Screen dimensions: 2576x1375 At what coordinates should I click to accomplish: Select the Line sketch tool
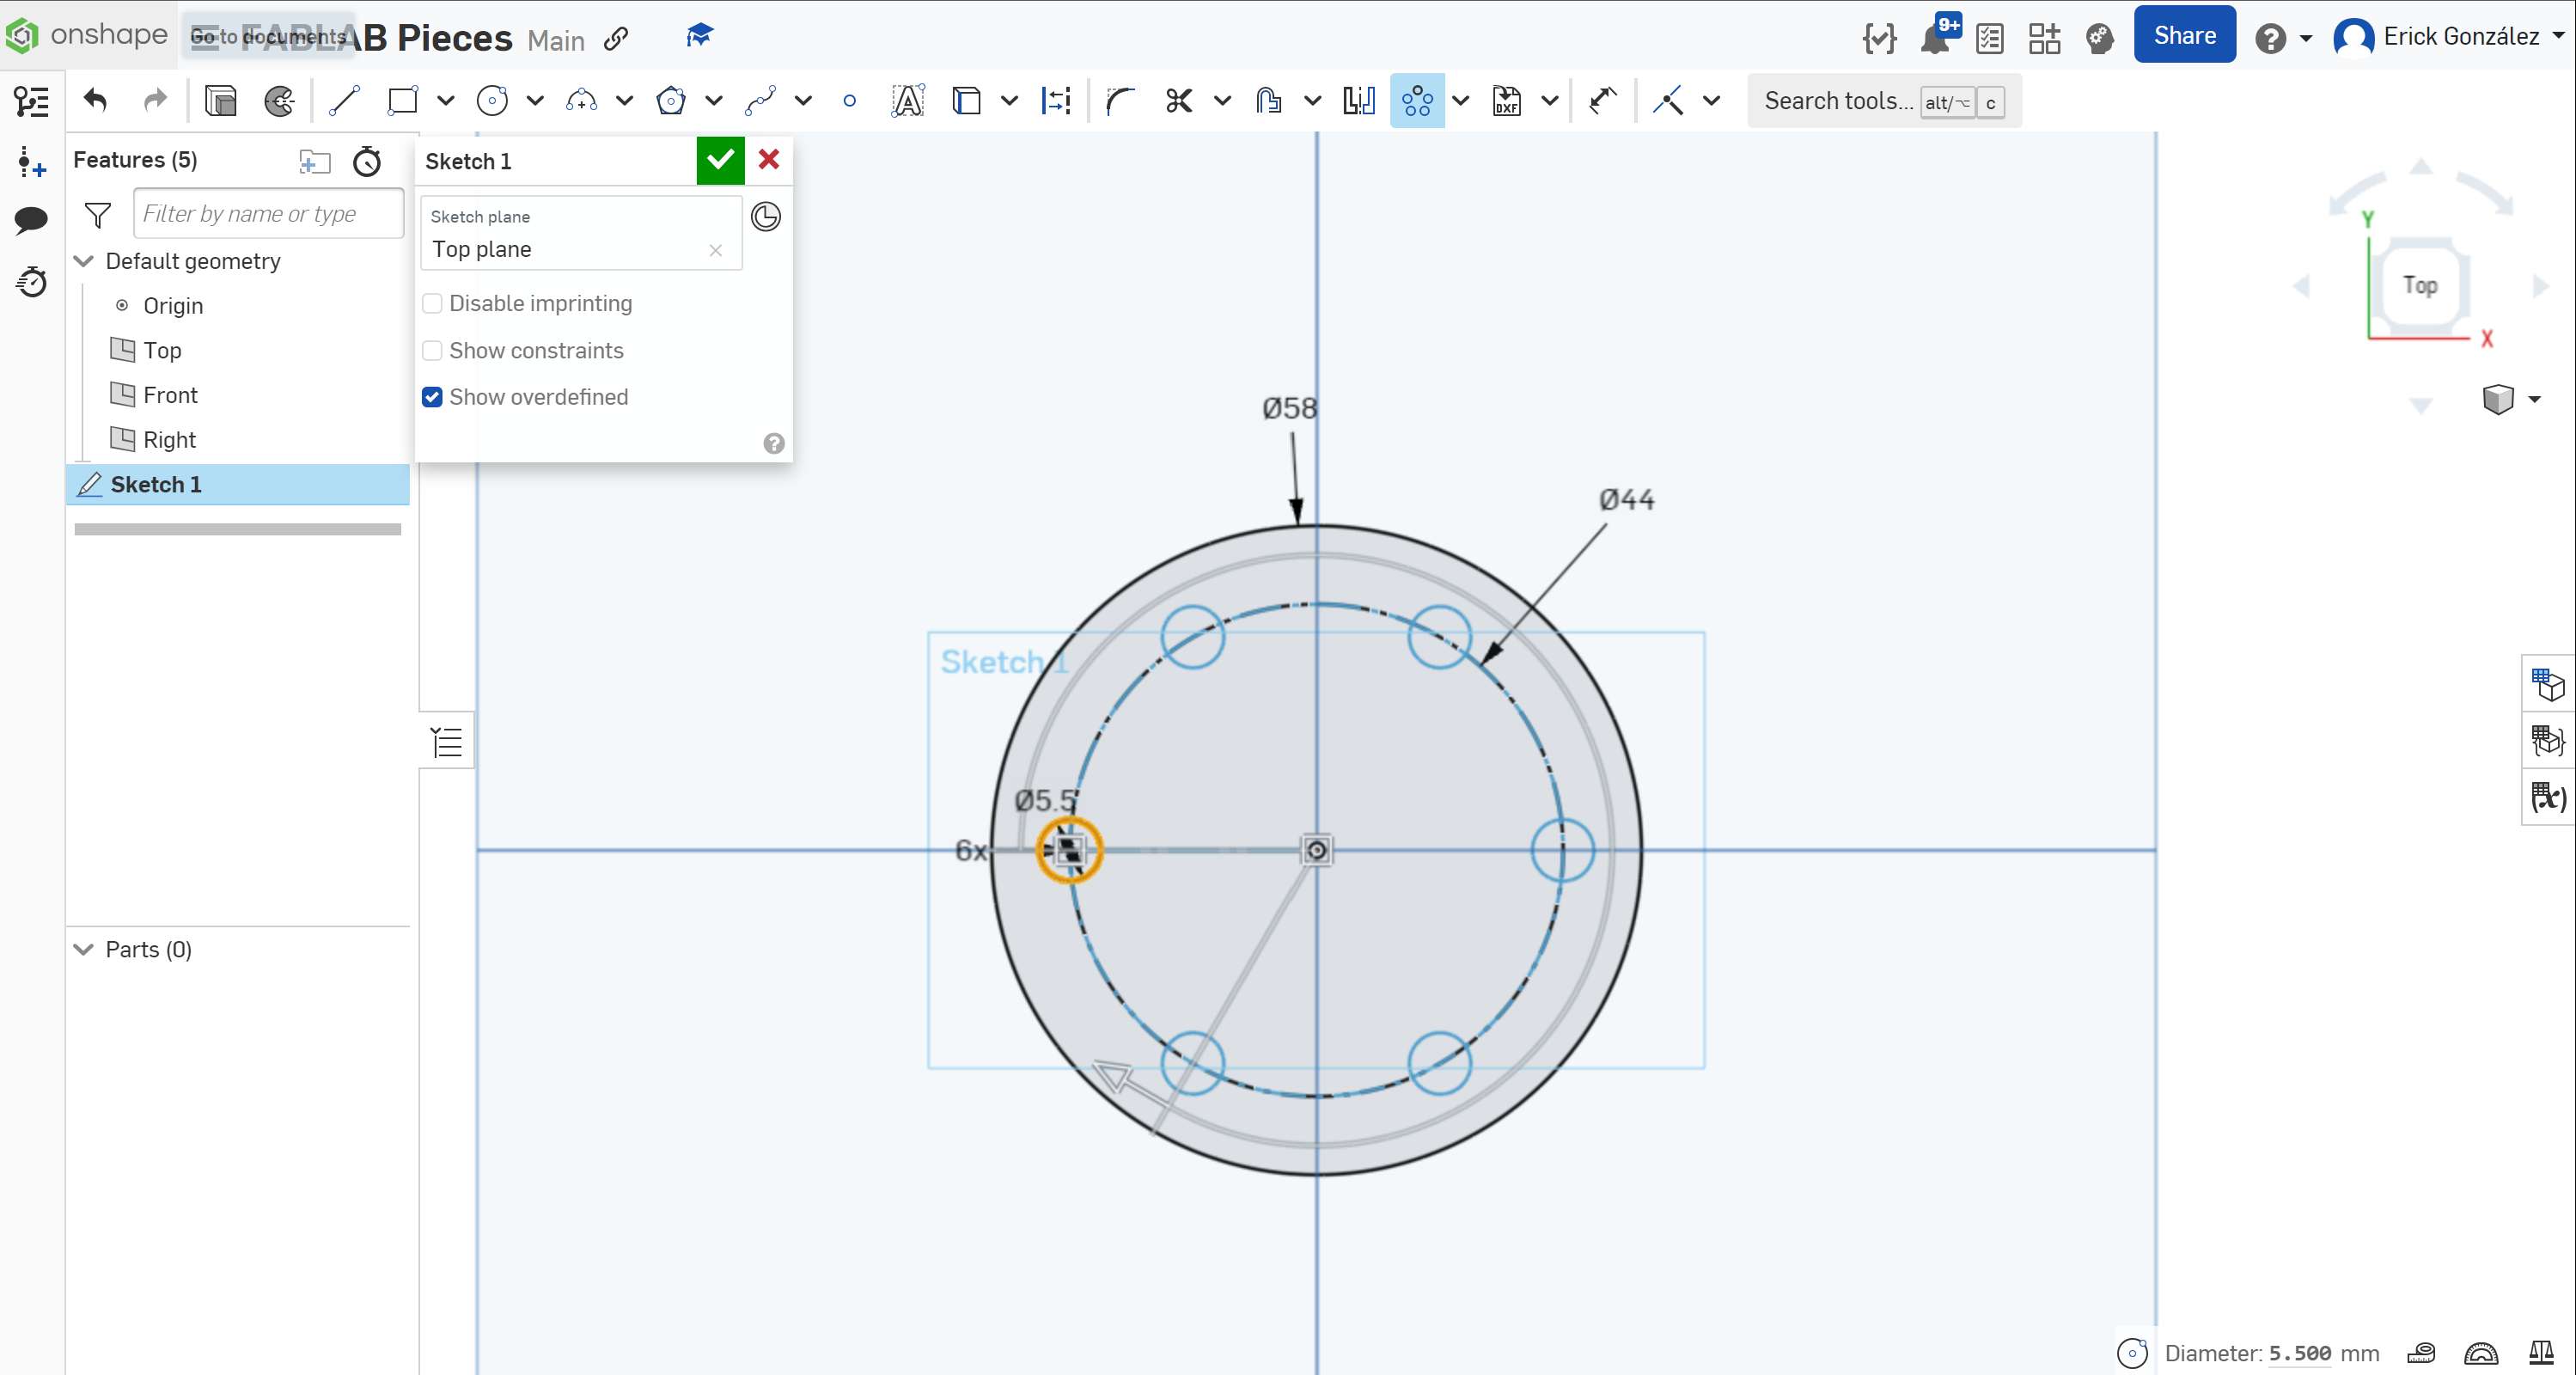point(344,101)
